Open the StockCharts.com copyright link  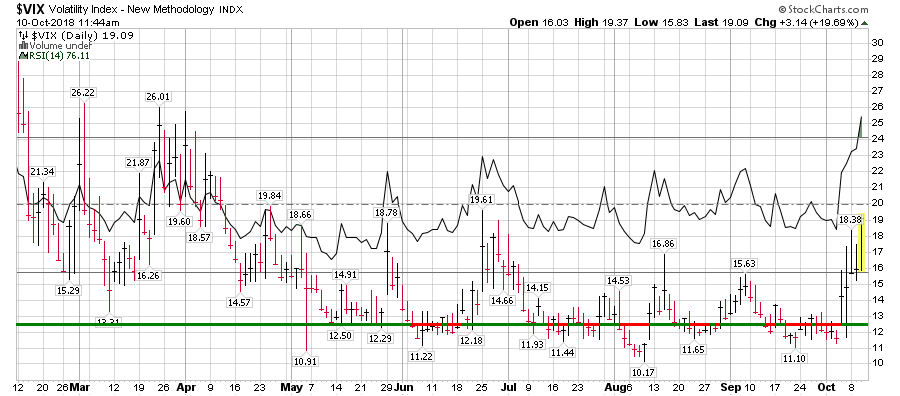[x=824, y=9]
